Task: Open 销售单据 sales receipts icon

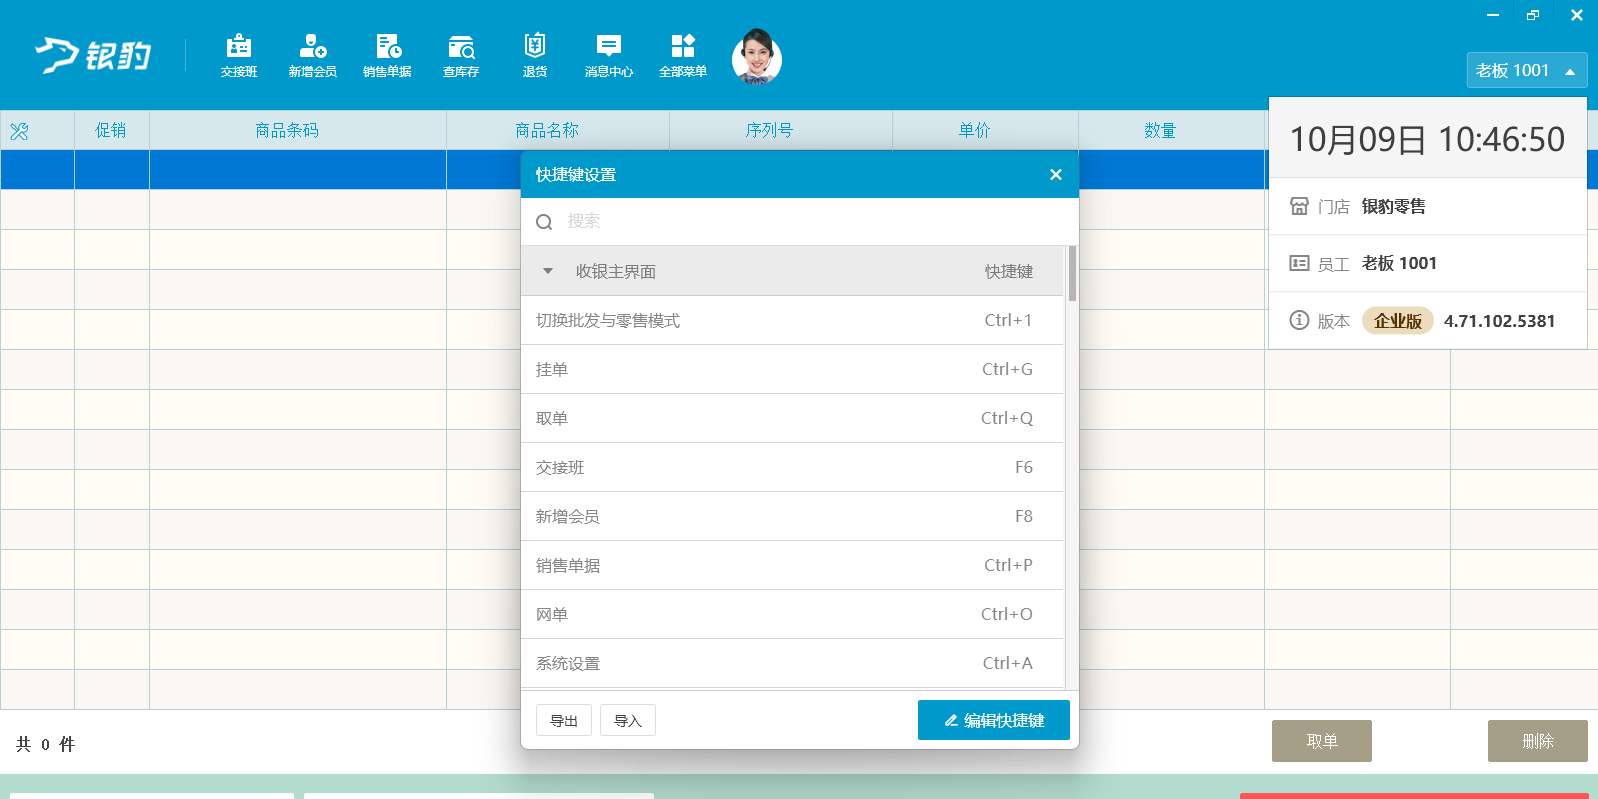Action: 387,56
